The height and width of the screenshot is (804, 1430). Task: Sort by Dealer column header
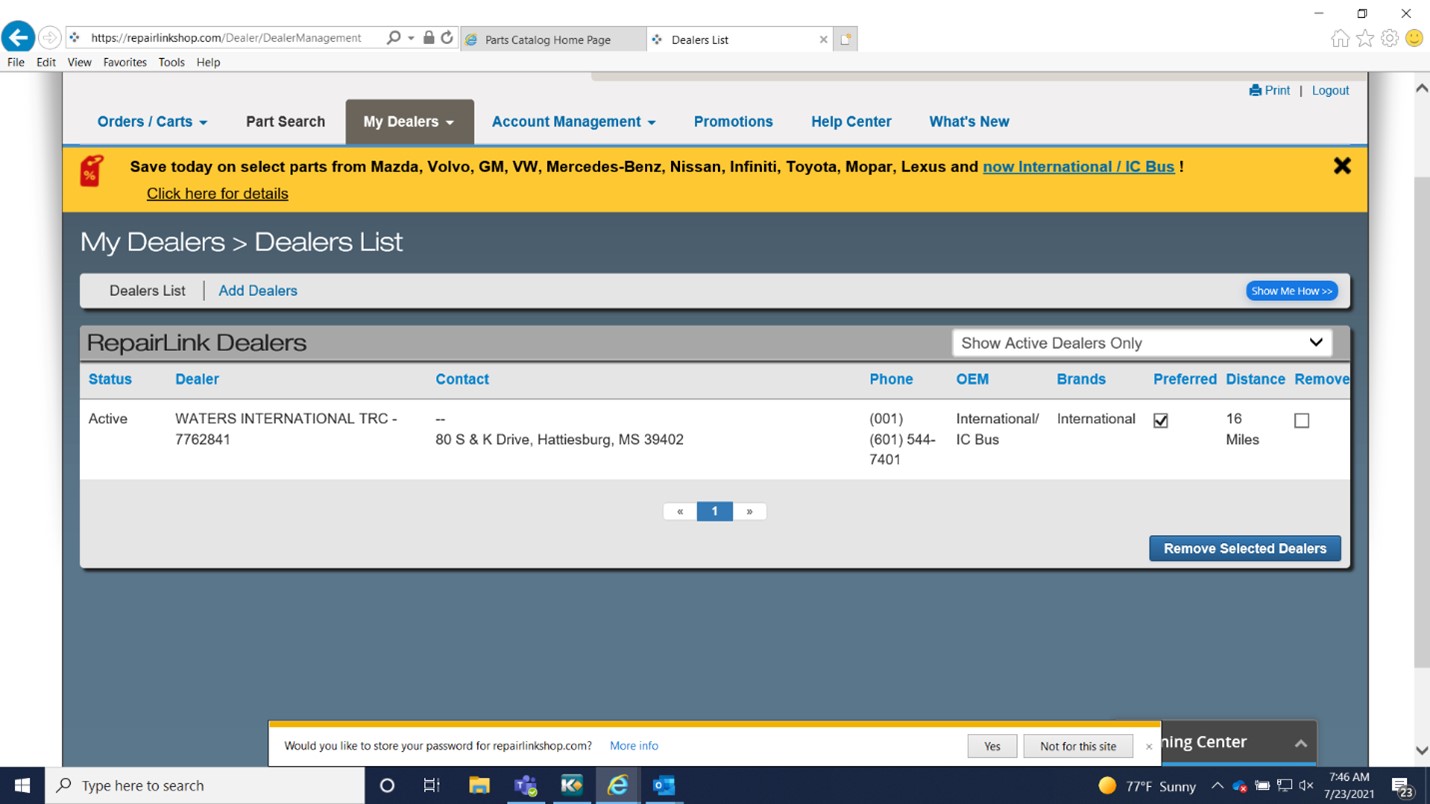[197, 379]
